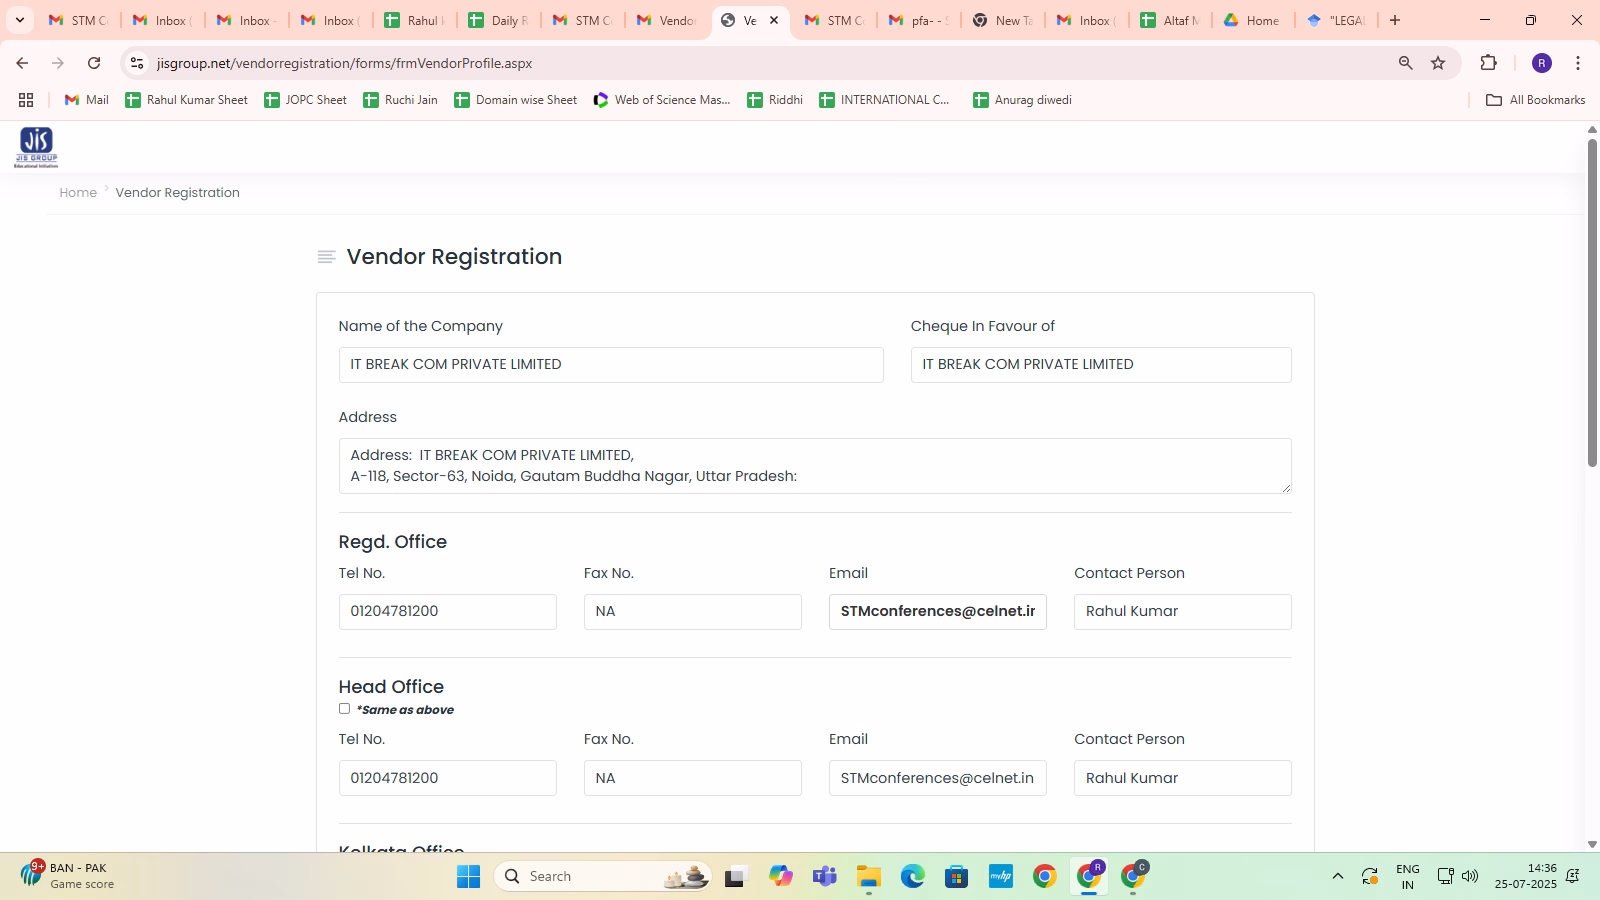This screenshot has width=1600, height=900.
Task: Expand the All Bookmarks folder
Action: (1536, 100)
